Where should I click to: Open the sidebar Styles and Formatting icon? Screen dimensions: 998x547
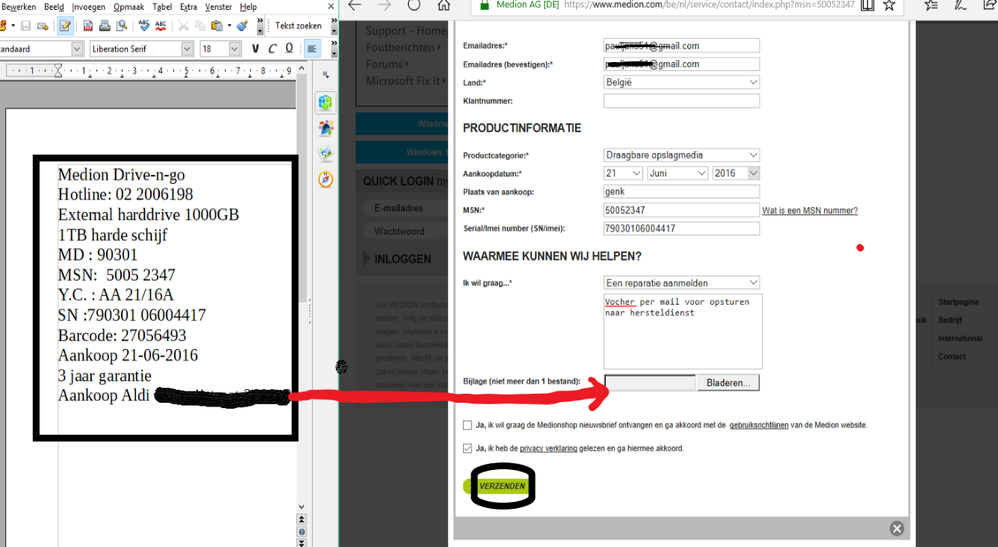326,128
